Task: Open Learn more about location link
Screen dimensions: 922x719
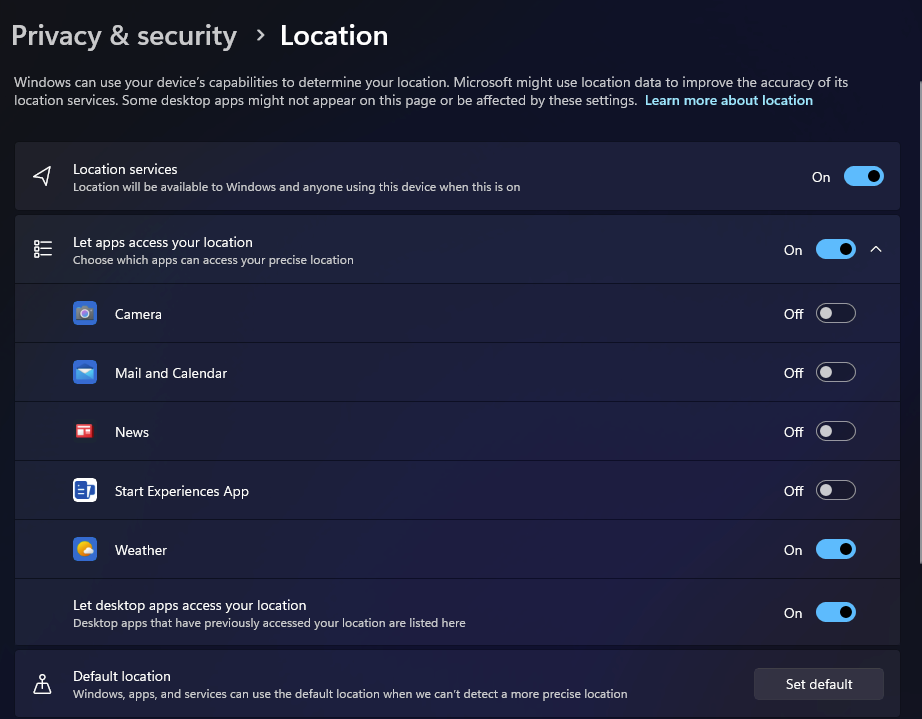Action: pos(729,101)
